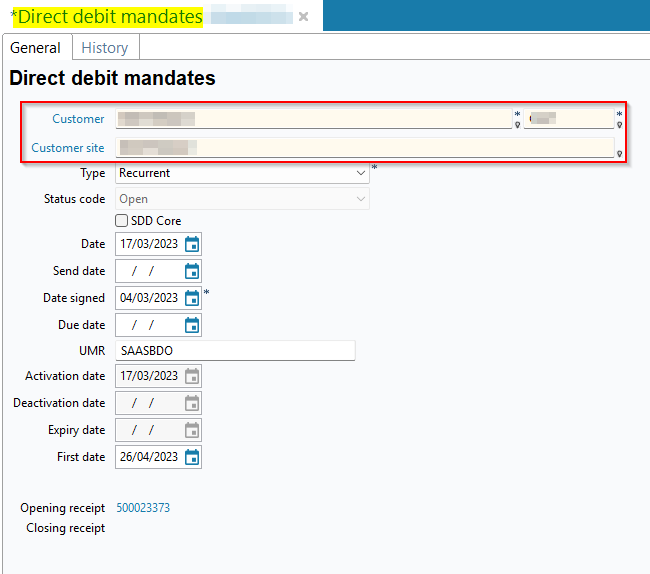650x574 pixels.
Task: Open calendar for Date signed field
Action: 192,298
